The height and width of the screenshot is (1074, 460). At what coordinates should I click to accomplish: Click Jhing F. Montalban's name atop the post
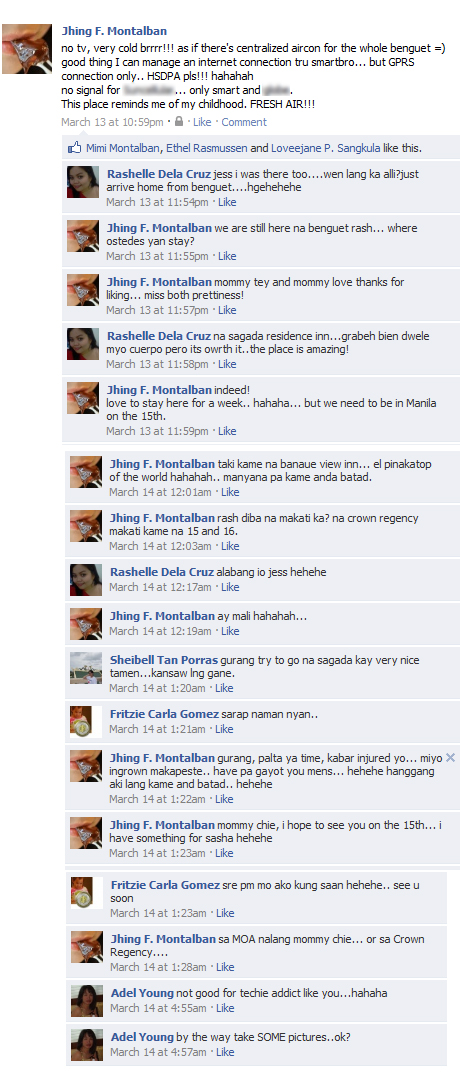click(x=114, y=32)
